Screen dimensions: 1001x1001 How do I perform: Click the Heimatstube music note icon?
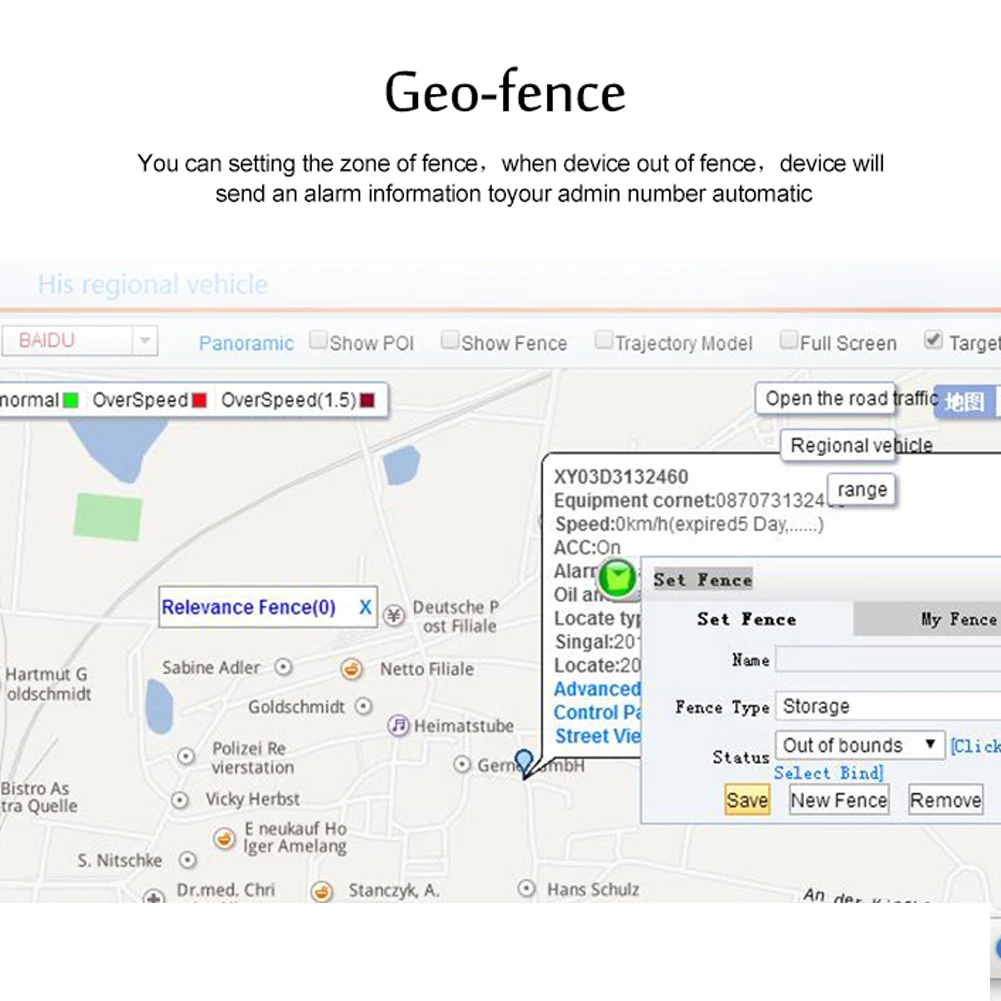[398, 725]
